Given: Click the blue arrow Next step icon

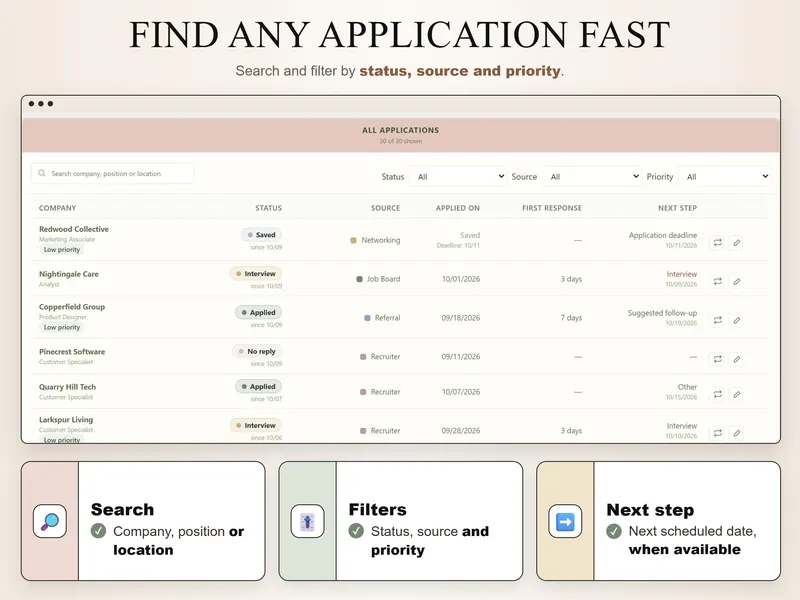Looking at the screenshot, I should tap(565, 521).
